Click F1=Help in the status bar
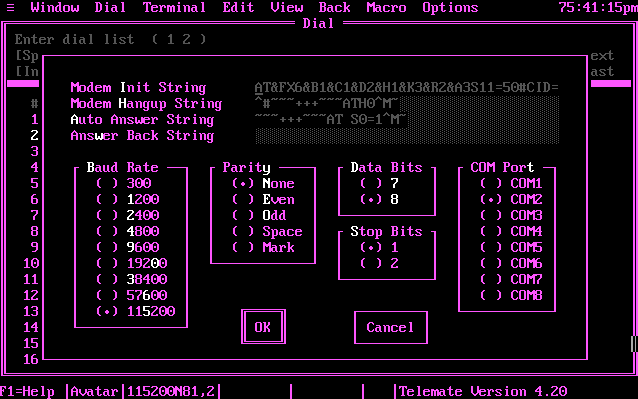 pos(27,391)
